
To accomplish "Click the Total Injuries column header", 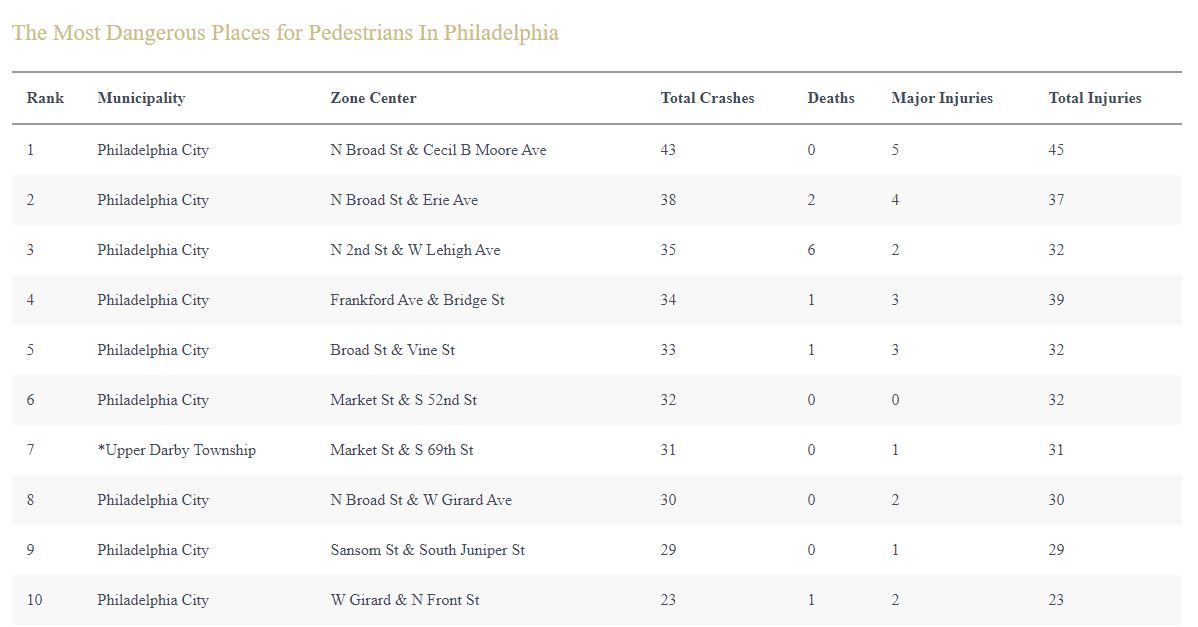I will [x=1094, y=98].
